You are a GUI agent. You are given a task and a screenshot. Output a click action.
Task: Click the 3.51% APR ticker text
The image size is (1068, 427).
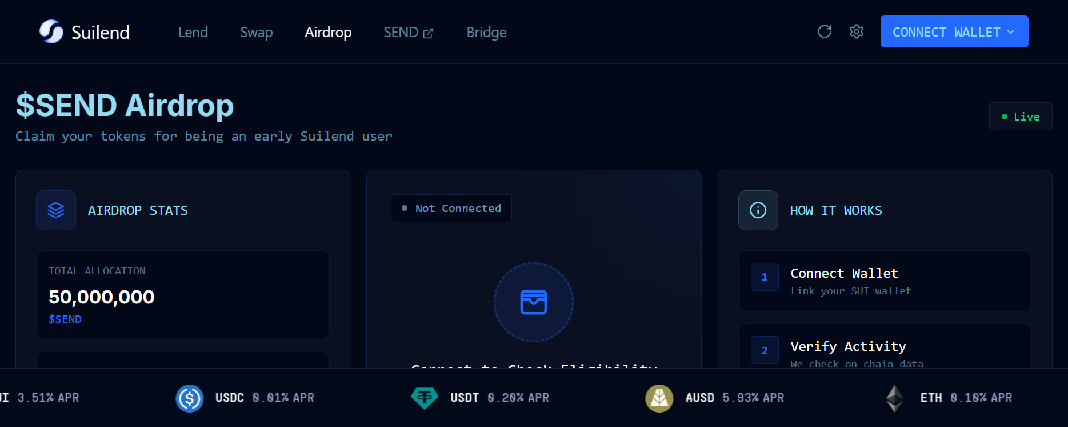(x=48, y=398)
